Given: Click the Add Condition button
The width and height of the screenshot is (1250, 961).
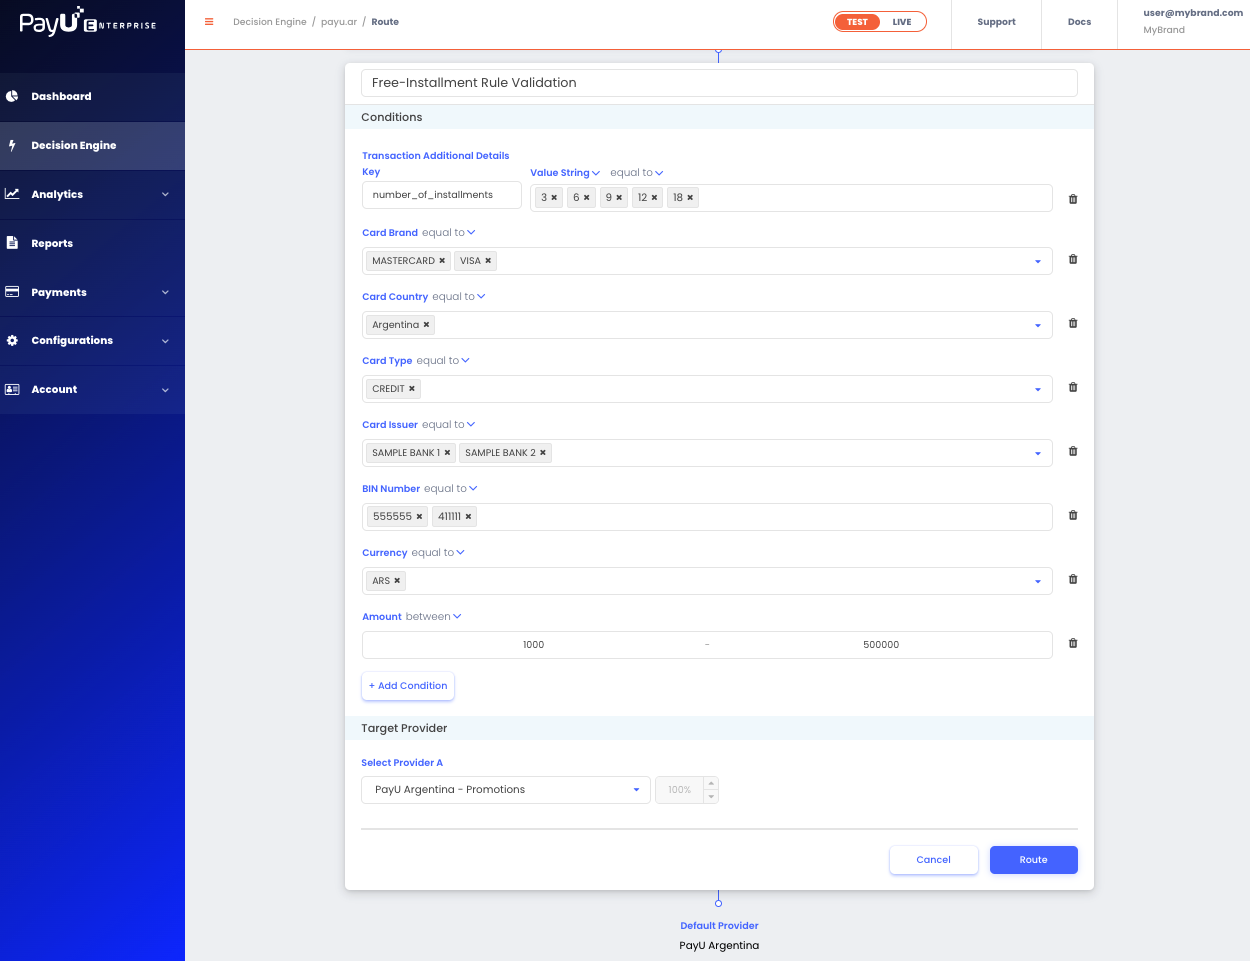Looking at the screenshot, I should tap(408, 686).
